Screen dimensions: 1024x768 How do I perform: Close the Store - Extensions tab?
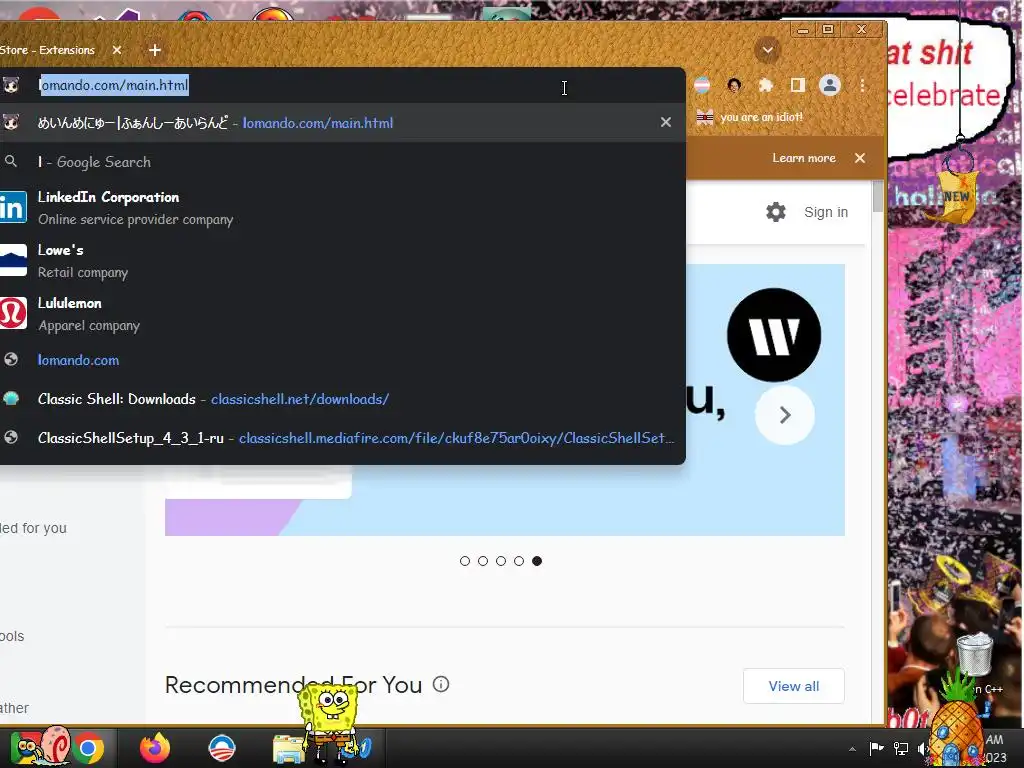[117, 50]
